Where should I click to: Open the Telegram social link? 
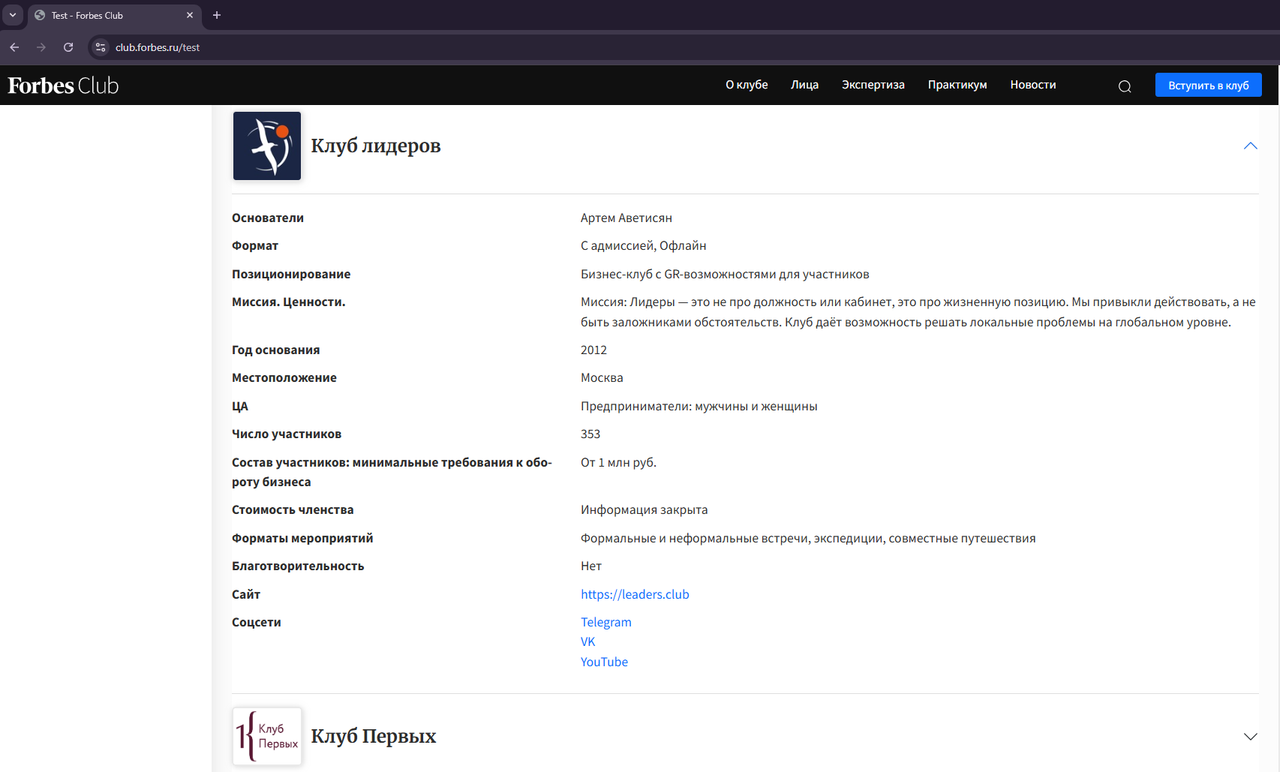(x=606, y=622)
